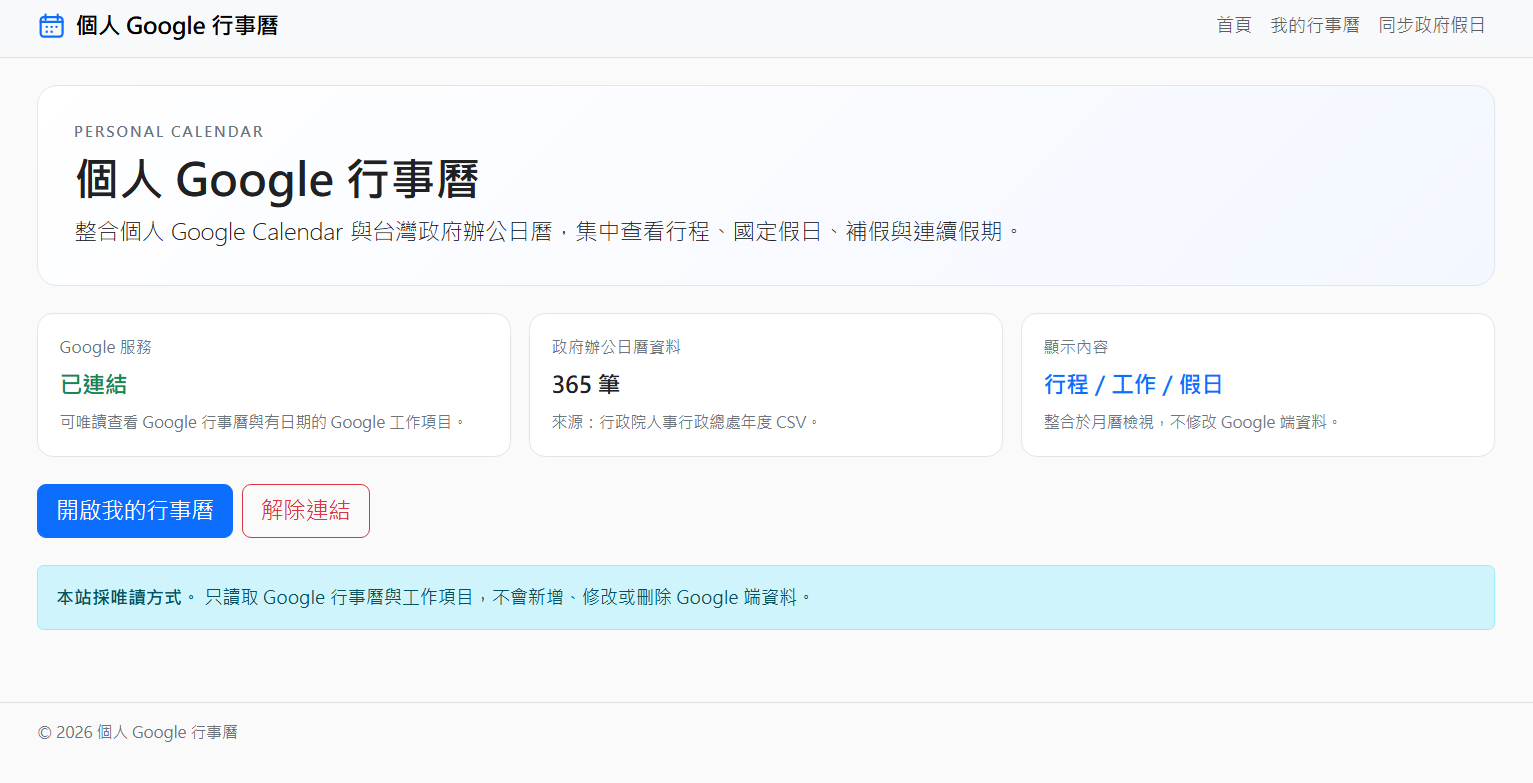Click the 解除連結 button
1533x783 pixels.
coord(306,511)
